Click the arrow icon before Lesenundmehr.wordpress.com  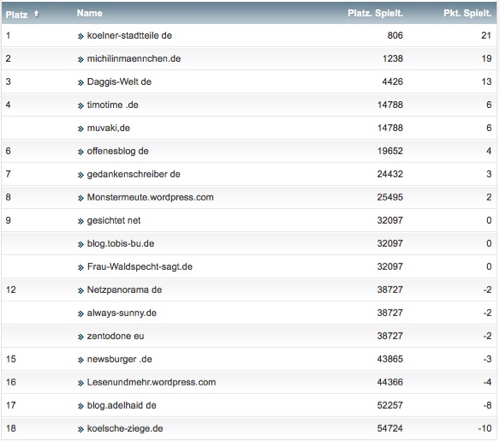pyautogui.click(x=80, y=383)
